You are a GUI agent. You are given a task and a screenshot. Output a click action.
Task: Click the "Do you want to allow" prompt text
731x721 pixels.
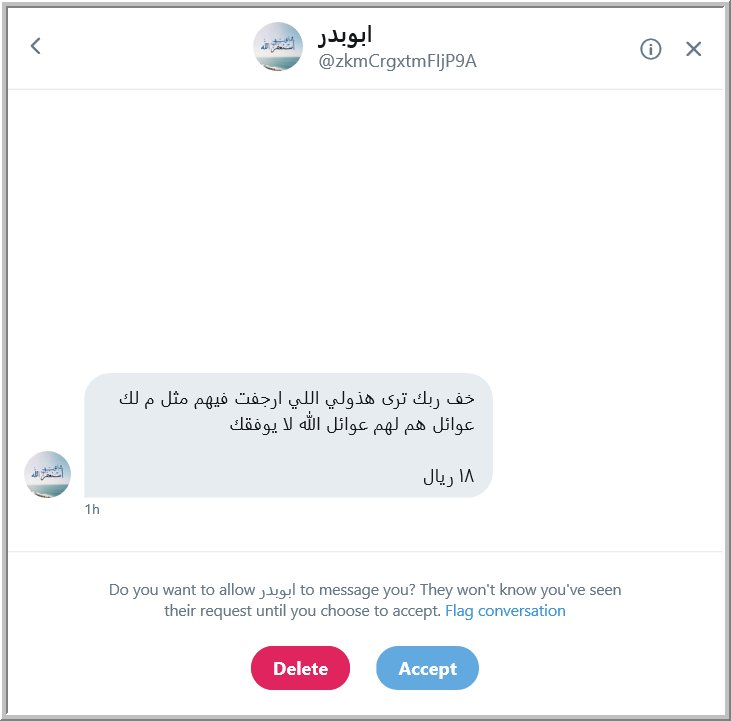(182, 590)
